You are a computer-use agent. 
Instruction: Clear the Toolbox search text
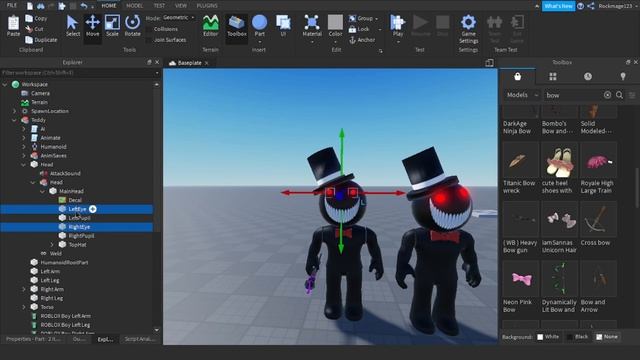[x=607, y=95]
